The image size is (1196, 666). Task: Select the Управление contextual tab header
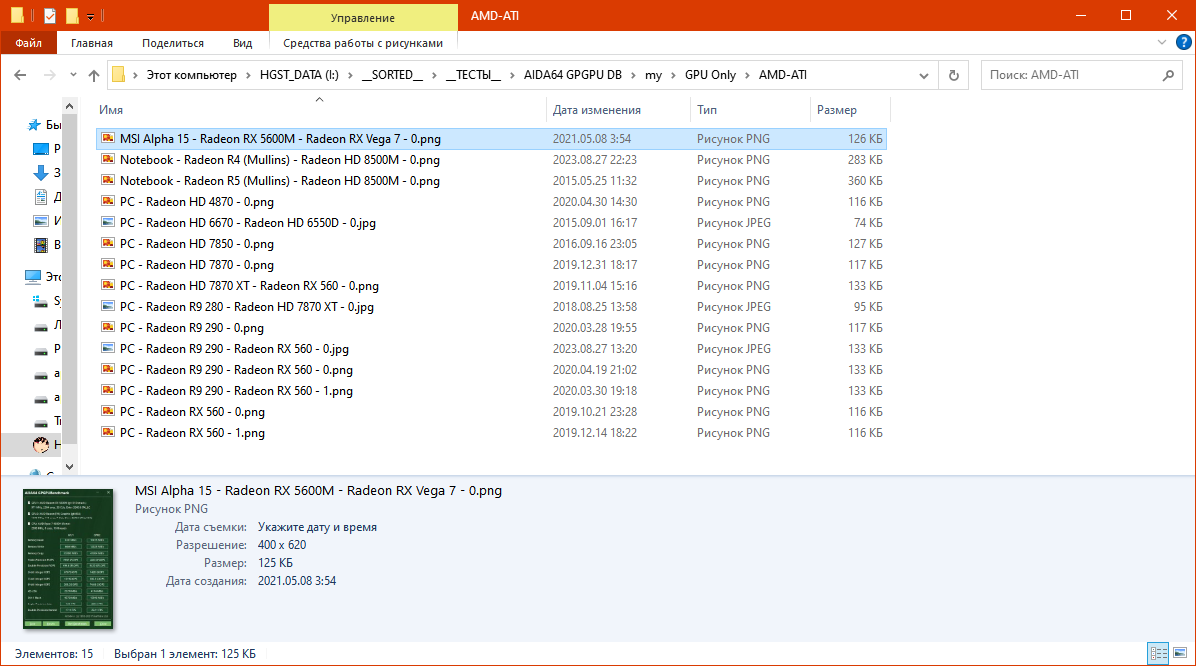(363, 17)
